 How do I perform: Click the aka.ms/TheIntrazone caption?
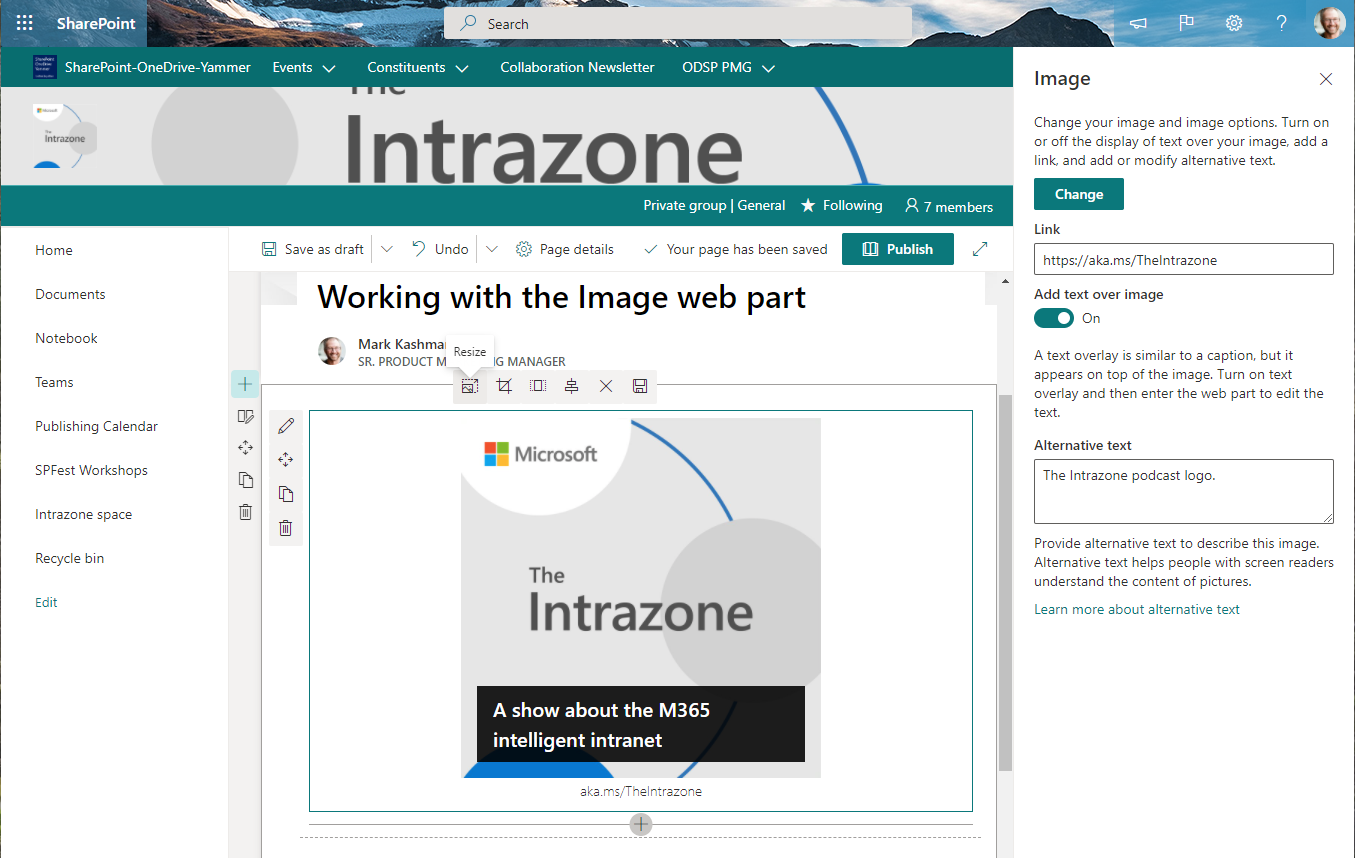coord(641,791)
